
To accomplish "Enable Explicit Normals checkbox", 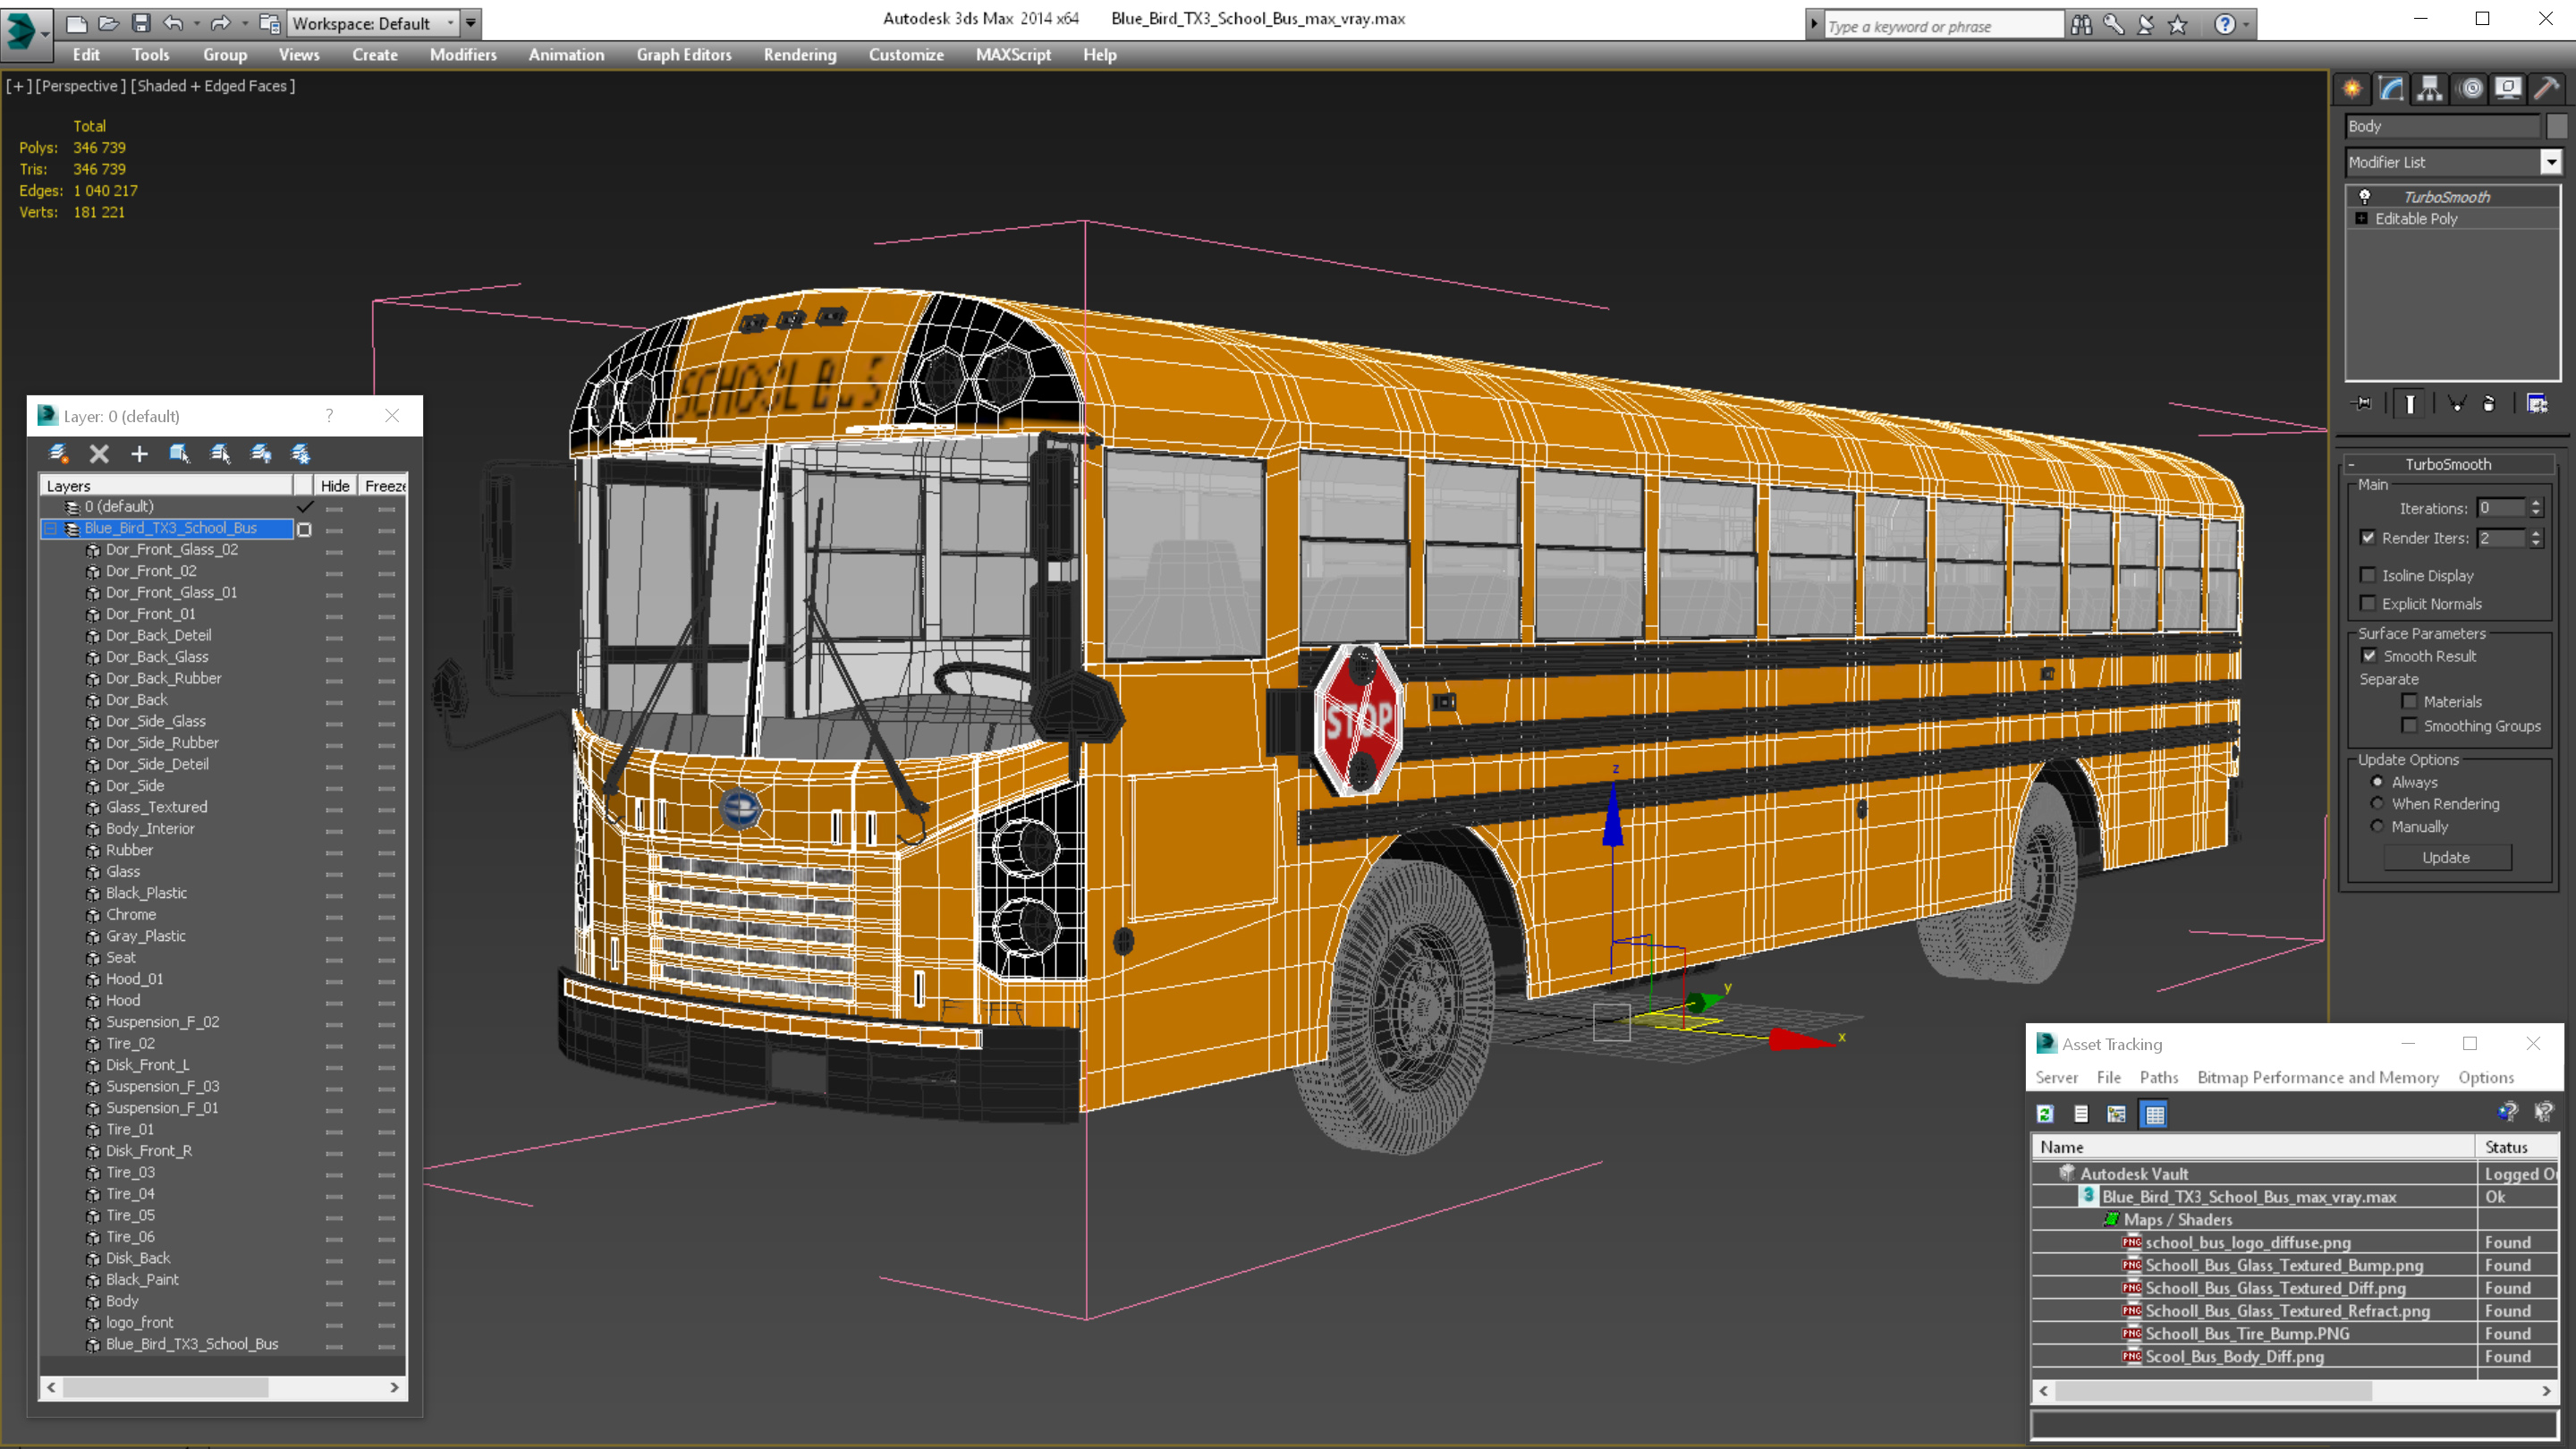I will tap(2368, 603).
